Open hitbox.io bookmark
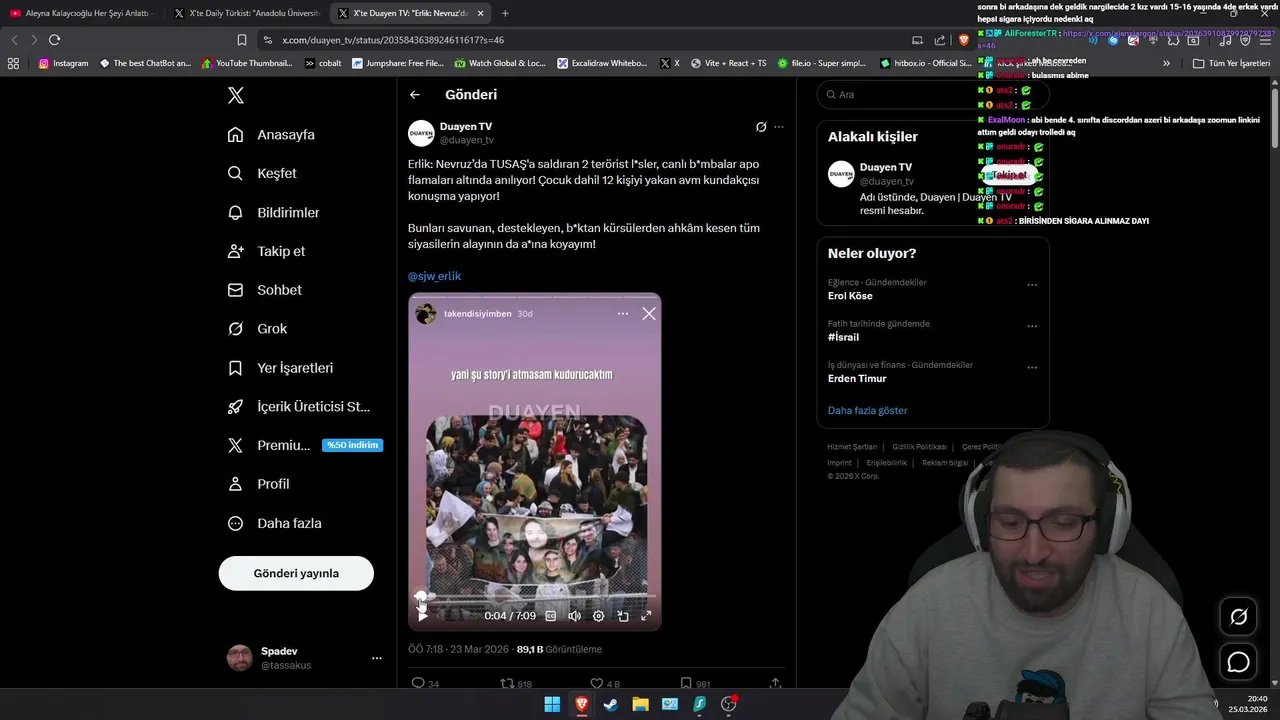 (x=925, y=63)
